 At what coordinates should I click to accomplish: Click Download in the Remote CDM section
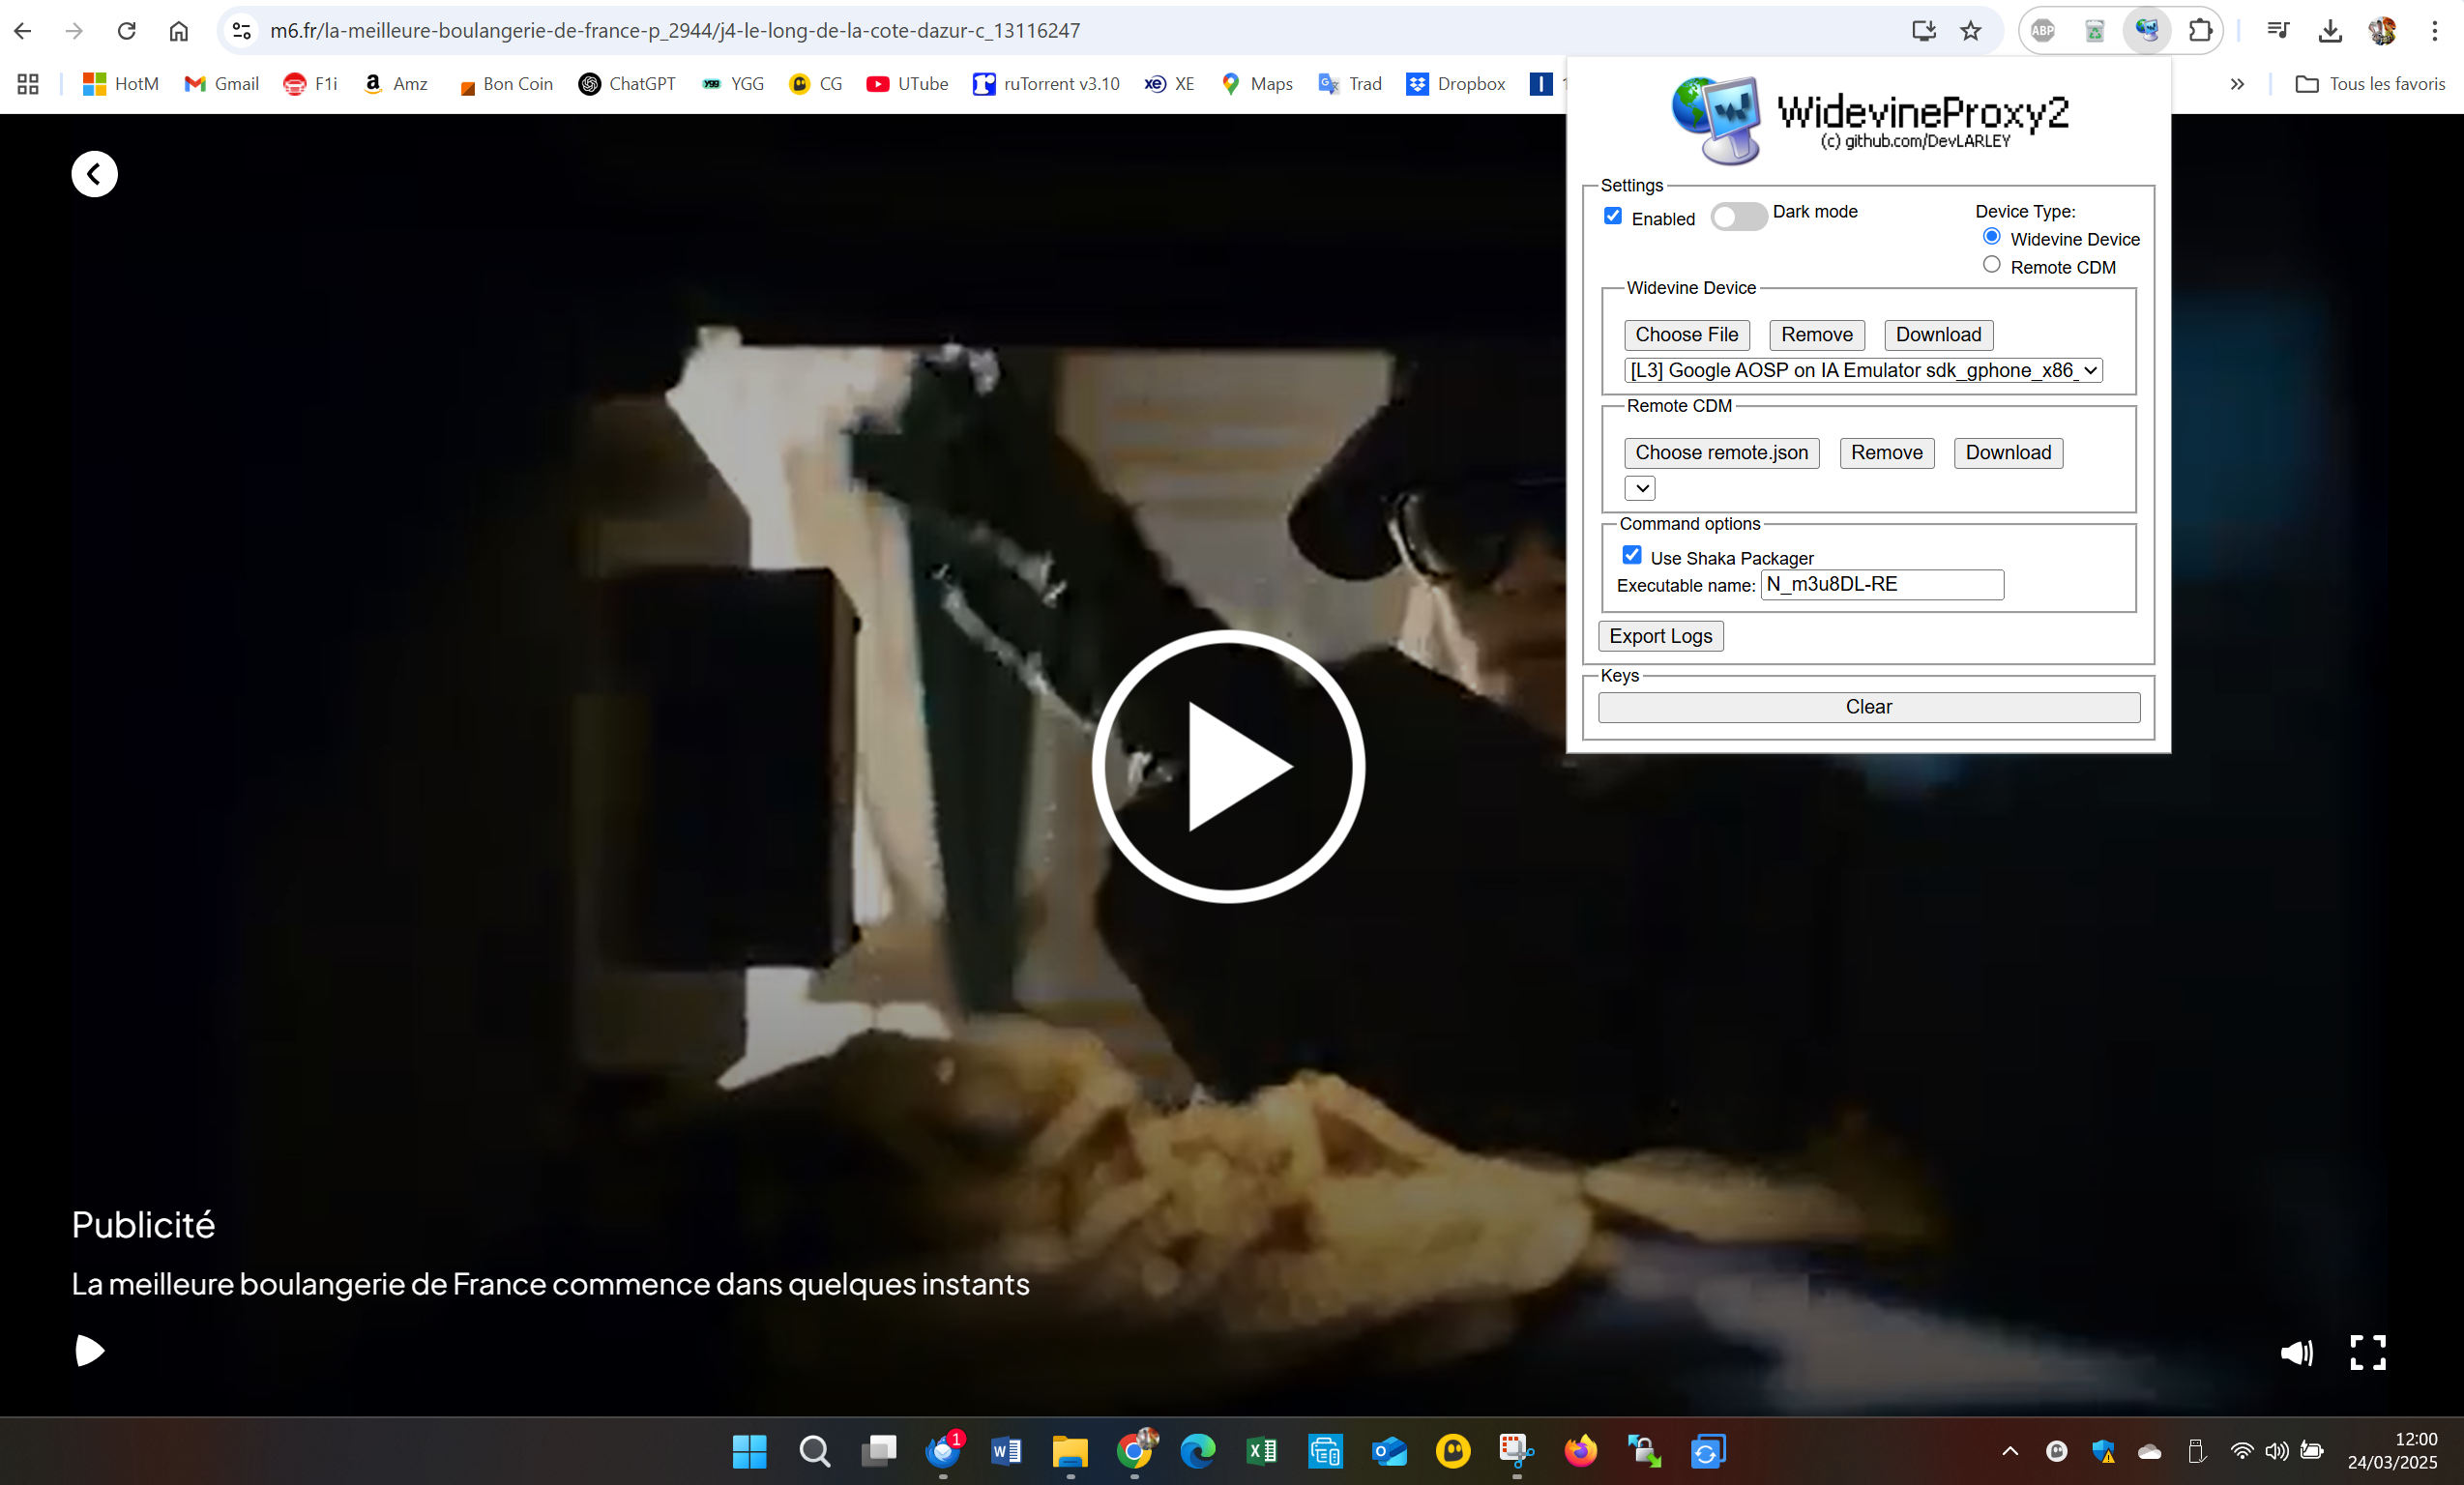coord(2008,453)
